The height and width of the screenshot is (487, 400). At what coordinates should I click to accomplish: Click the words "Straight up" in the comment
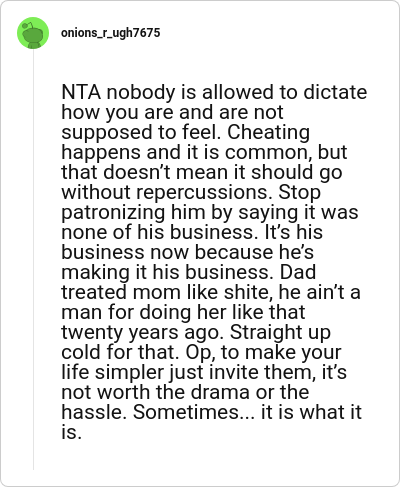click(280, 332)
